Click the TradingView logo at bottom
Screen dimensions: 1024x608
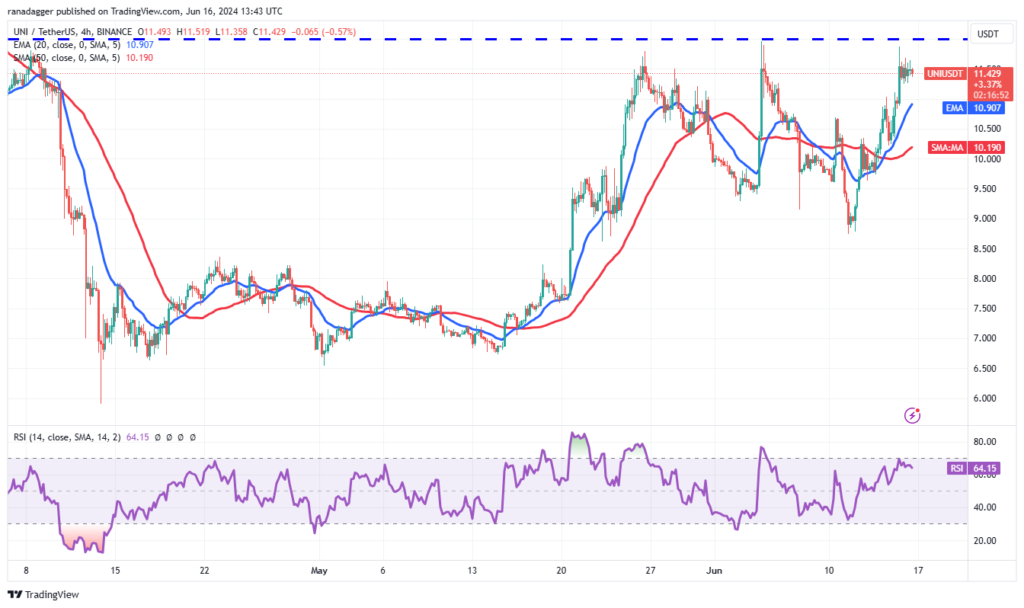pyautogui.click(x=43, y=594)
